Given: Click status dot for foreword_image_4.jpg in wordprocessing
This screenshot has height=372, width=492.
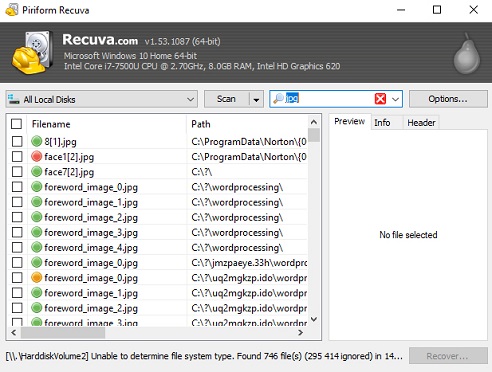Looking at the screenshot, I should [x=36, y=247].
